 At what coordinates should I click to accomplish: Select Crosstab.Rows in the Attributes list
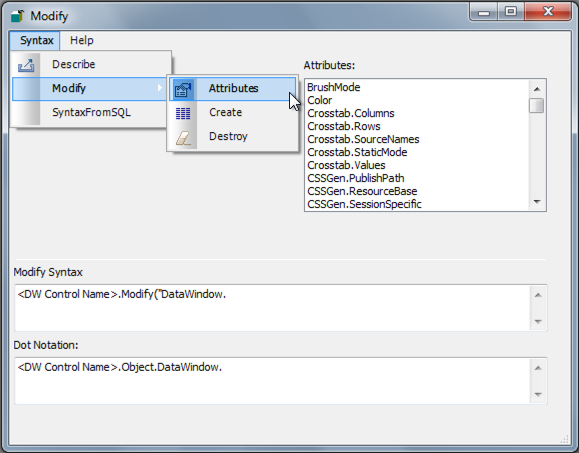coord(343,126)
